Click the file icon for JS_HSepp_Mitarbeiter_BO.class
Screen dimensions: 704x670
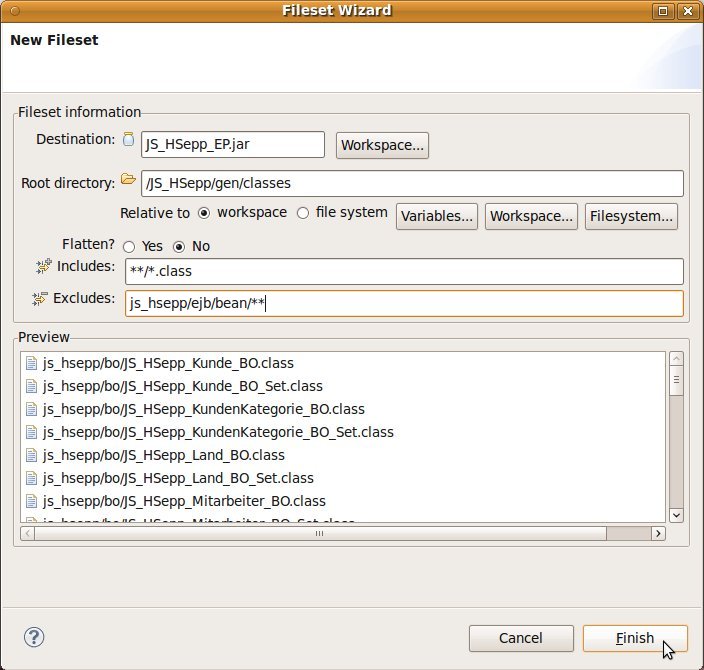click(x=31, y=501)
